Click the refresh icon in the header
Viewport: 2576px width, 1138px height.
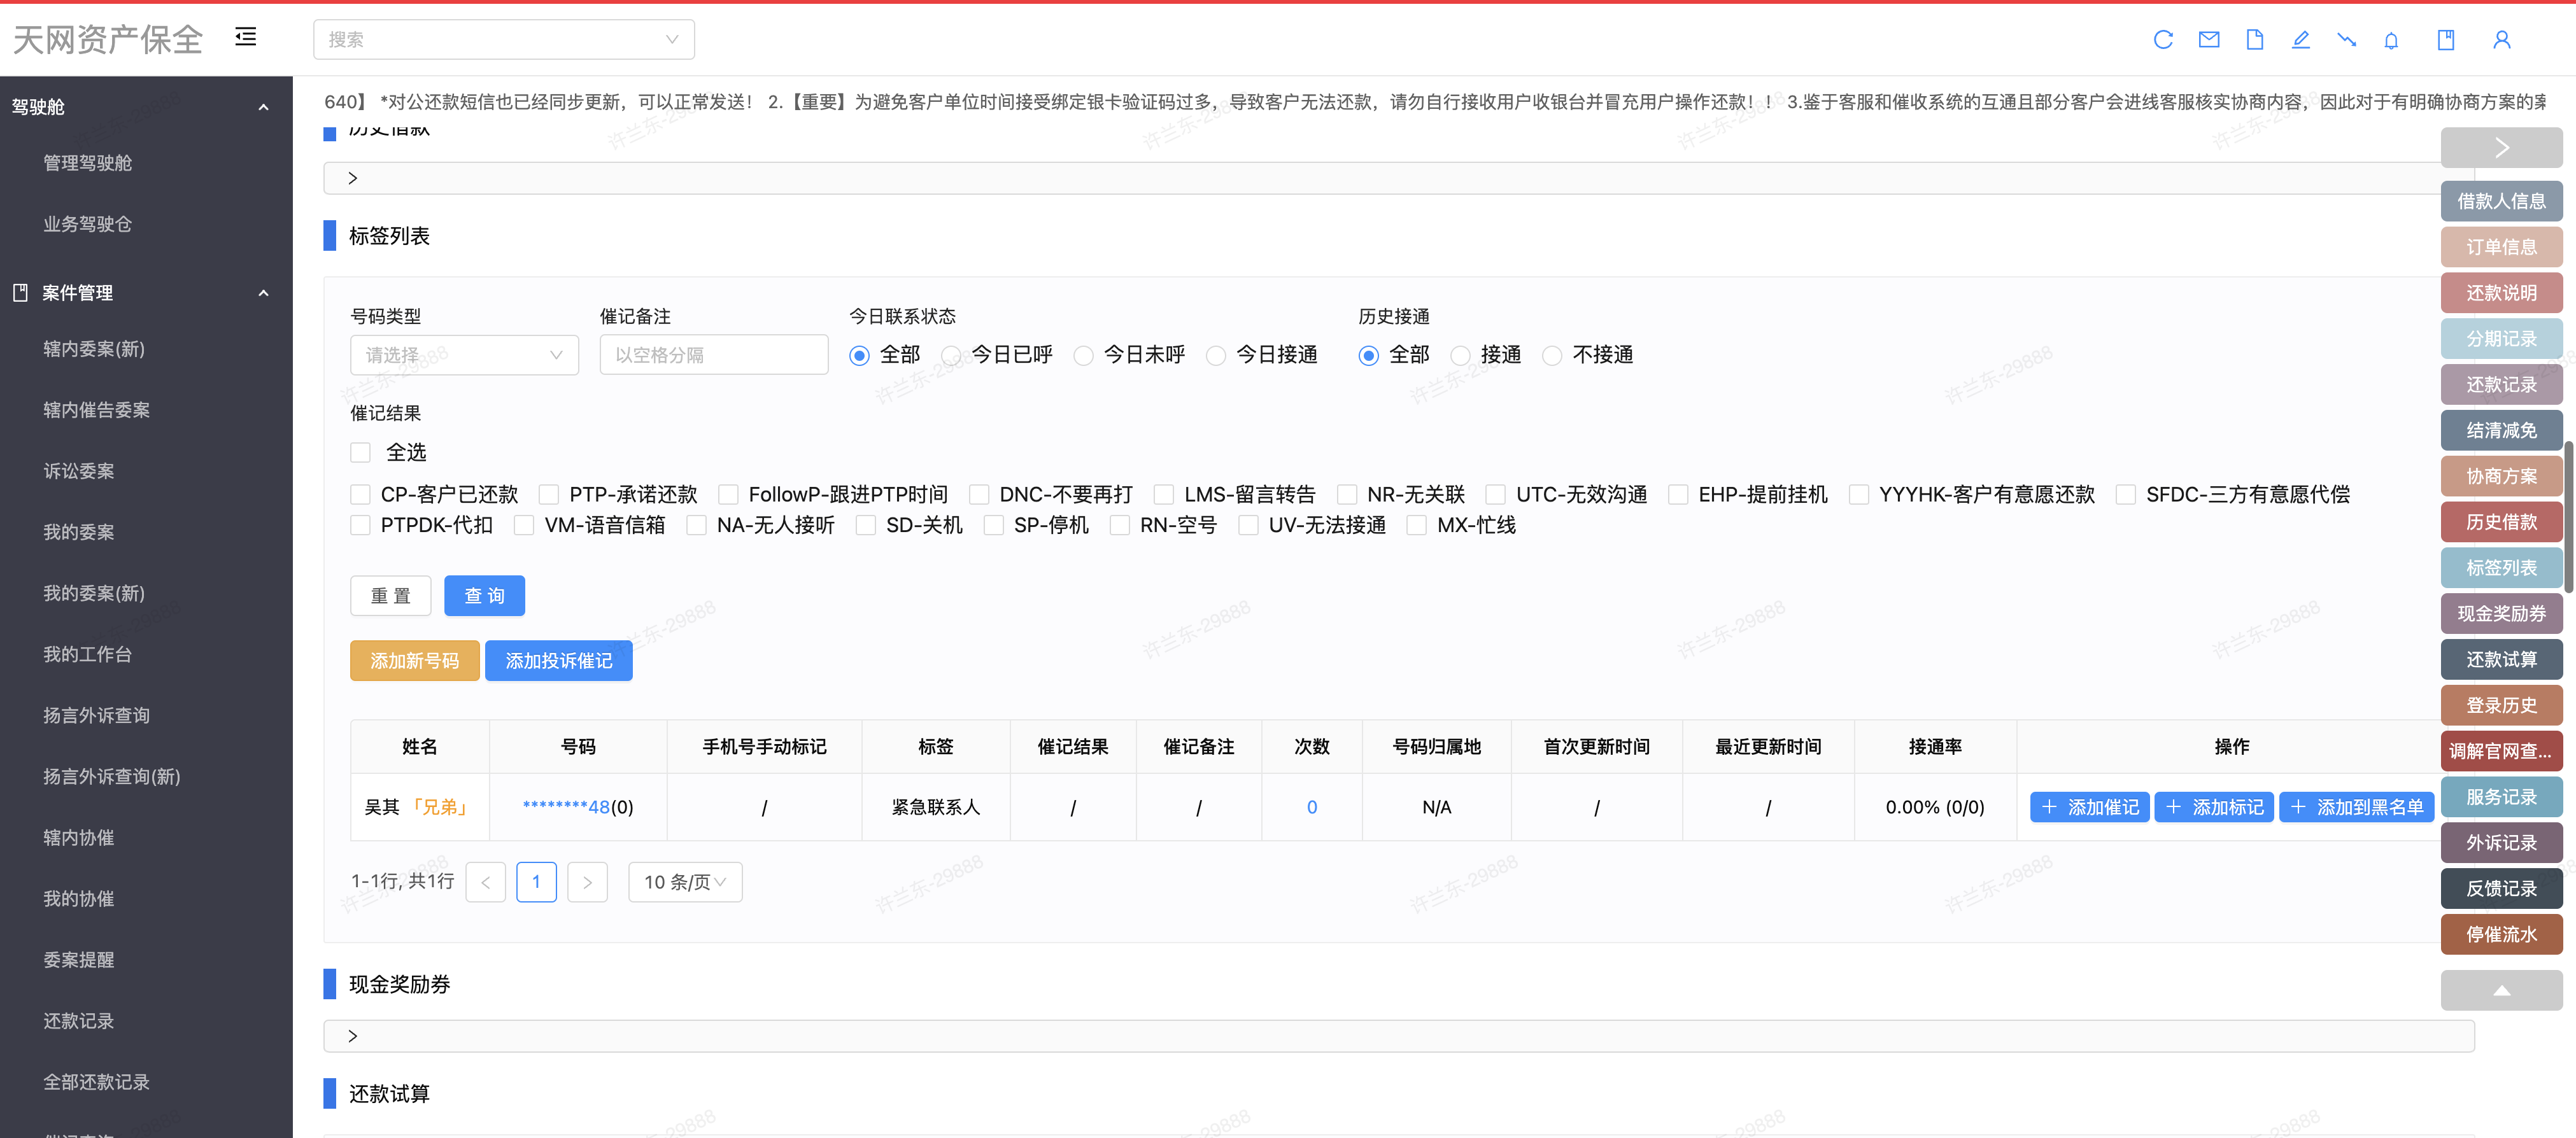(2163, 40)
